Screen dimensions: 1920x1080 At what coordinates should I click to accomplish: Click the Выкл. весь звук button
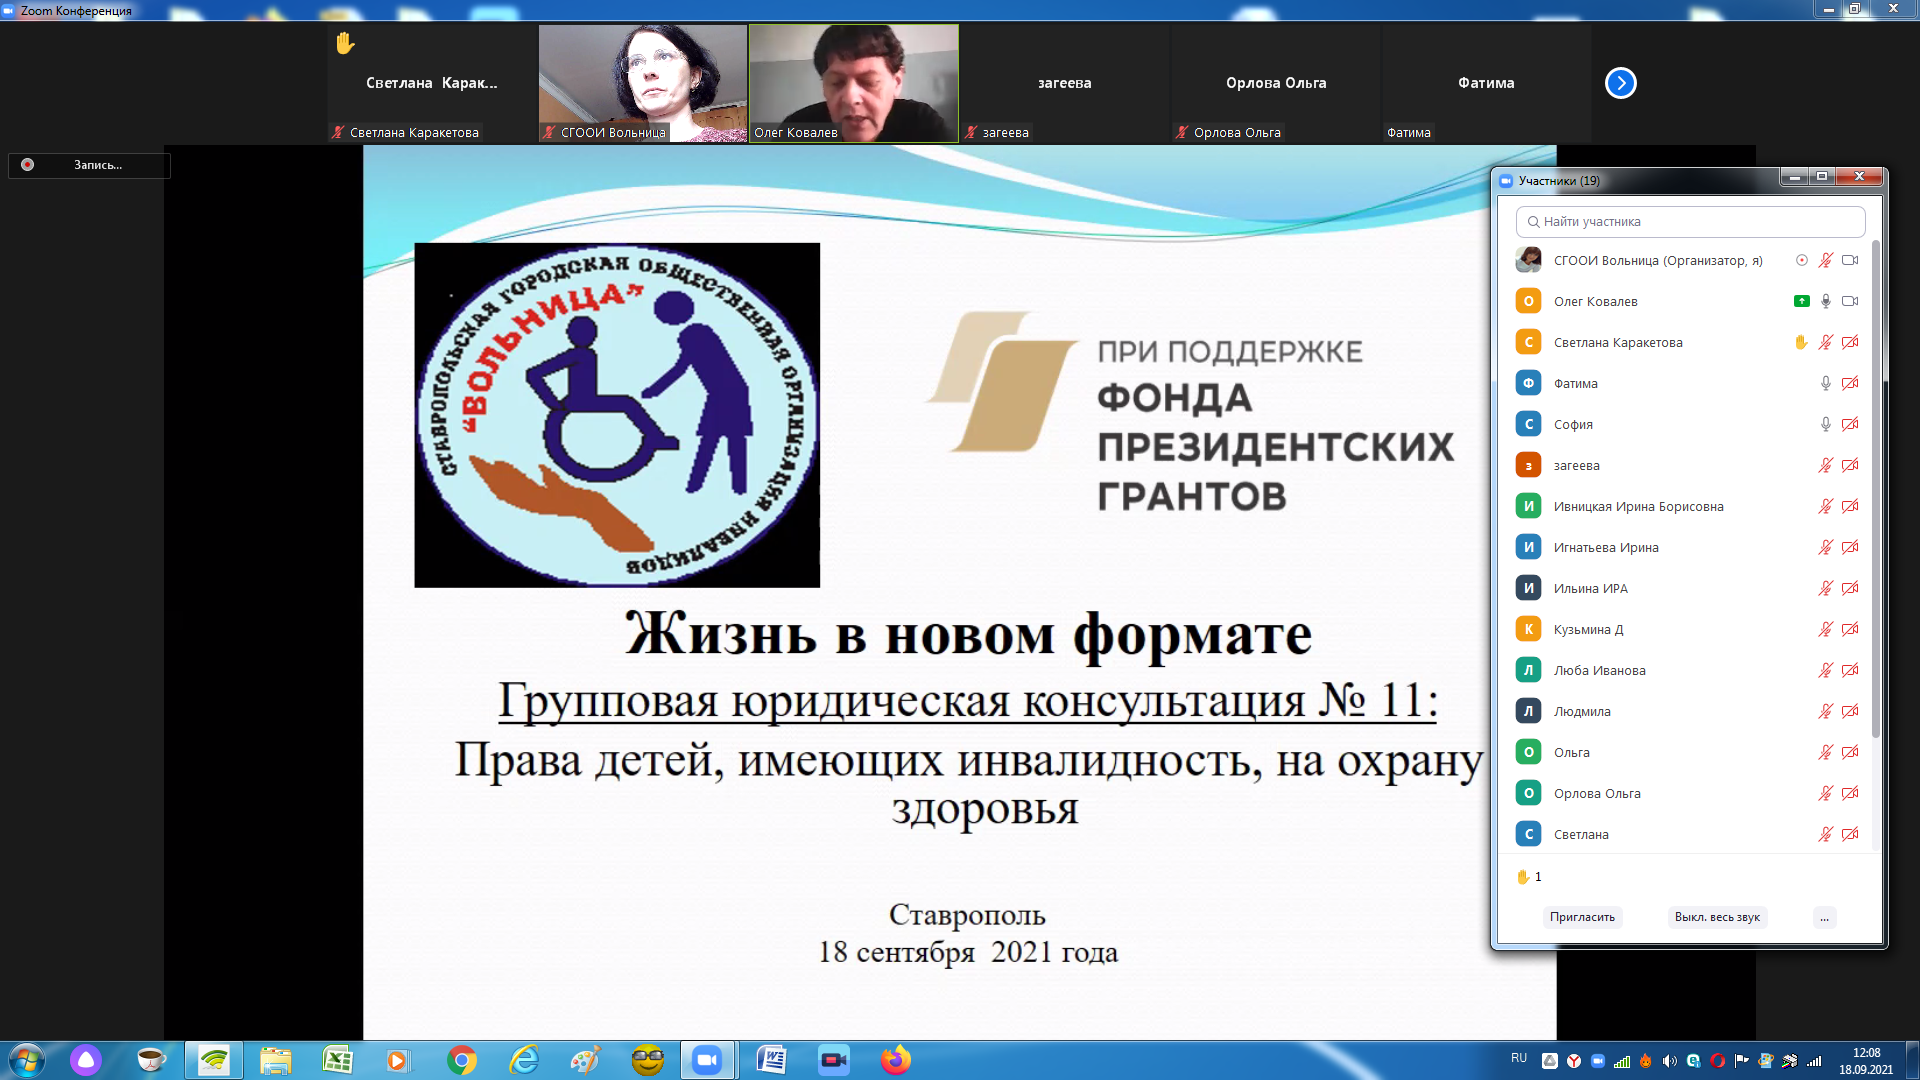1717,917
